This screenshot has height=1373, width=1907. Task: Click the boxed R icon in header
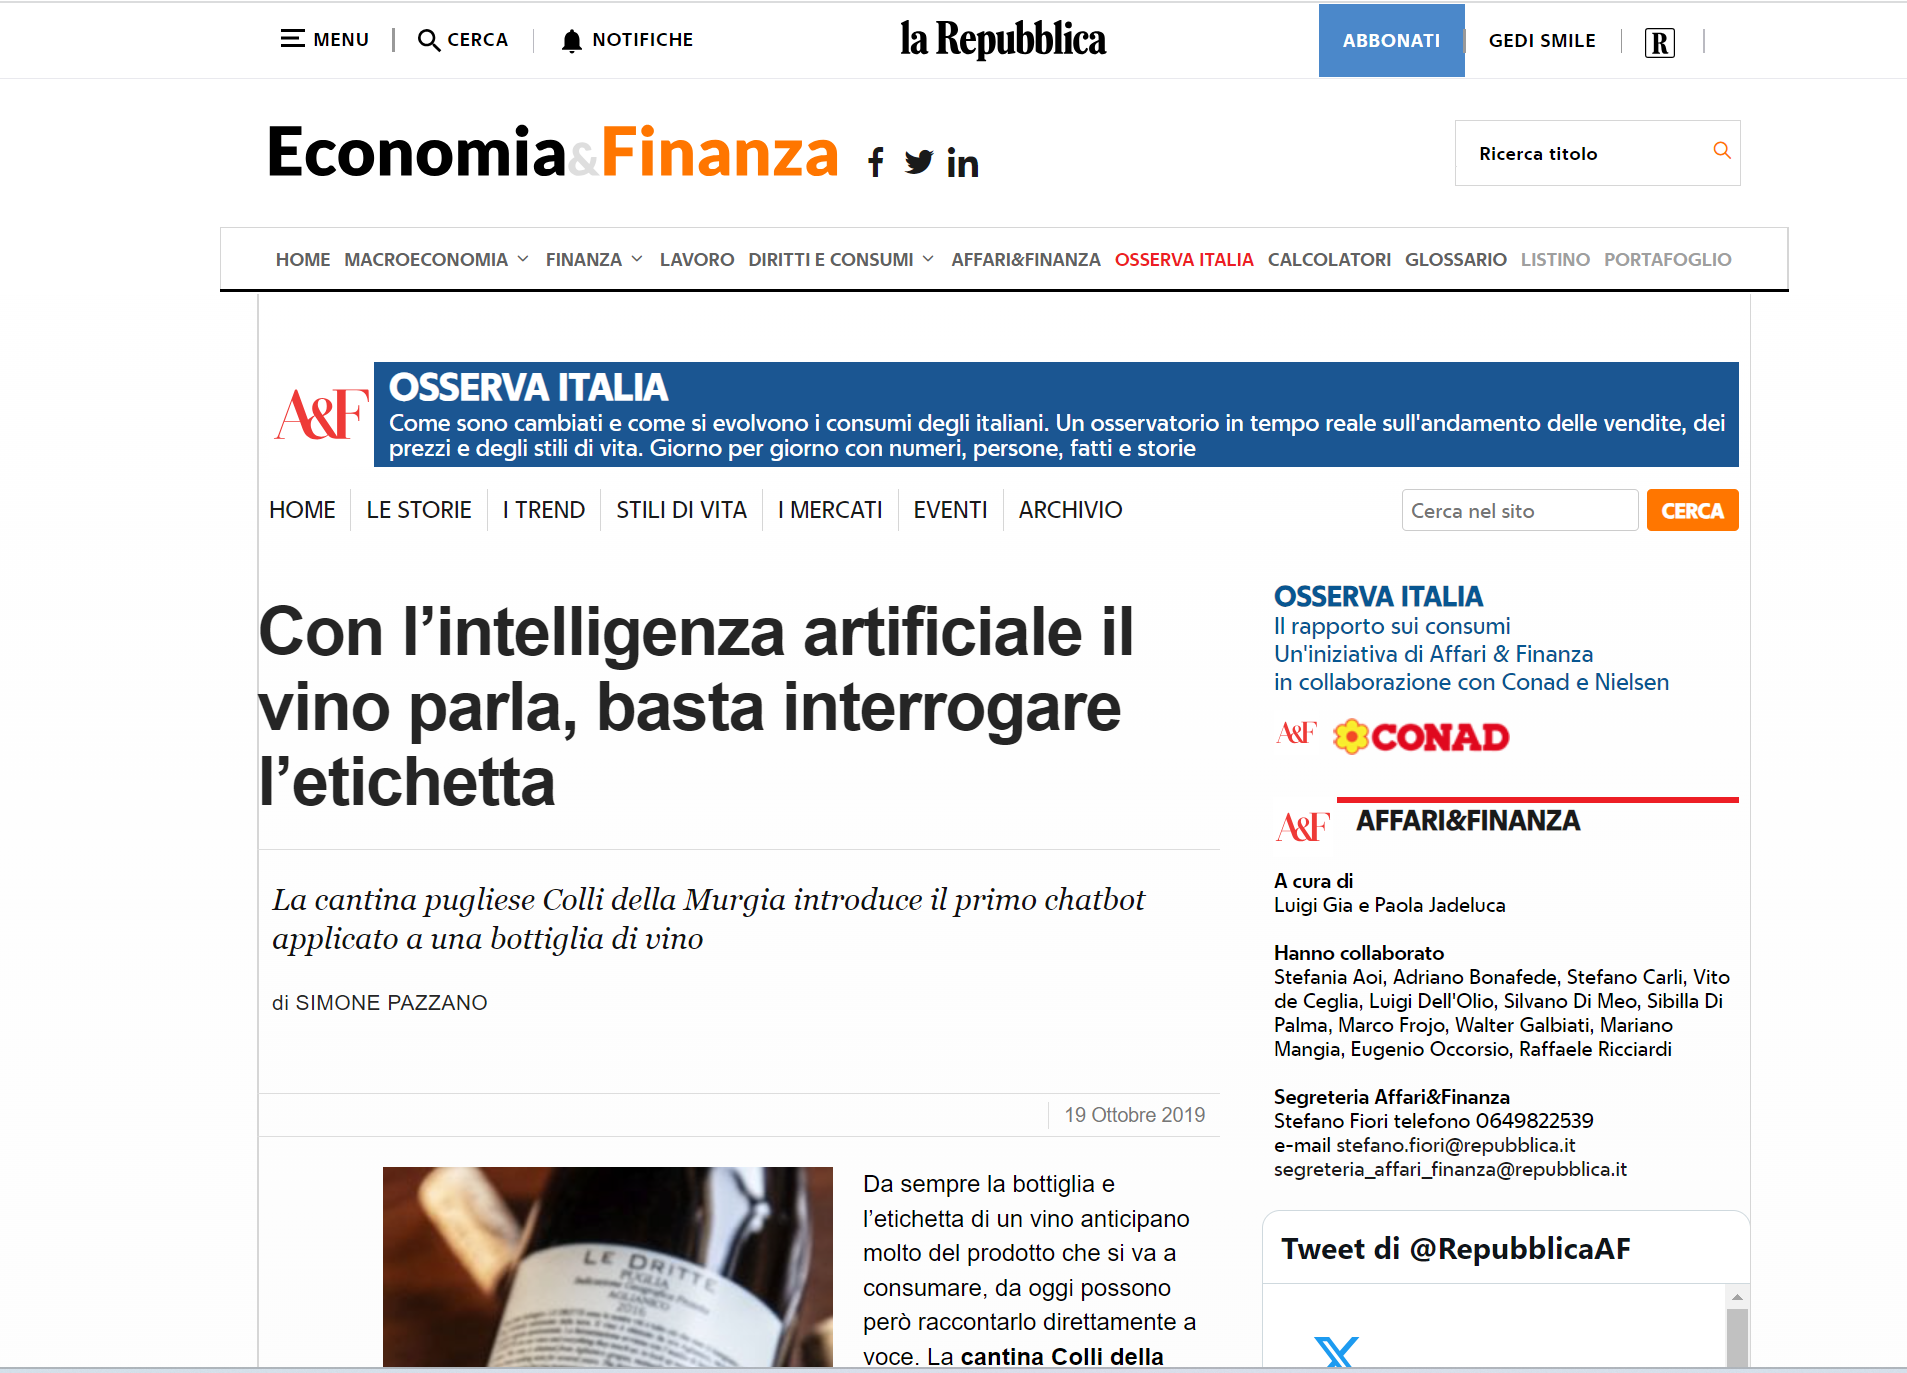1659,42
